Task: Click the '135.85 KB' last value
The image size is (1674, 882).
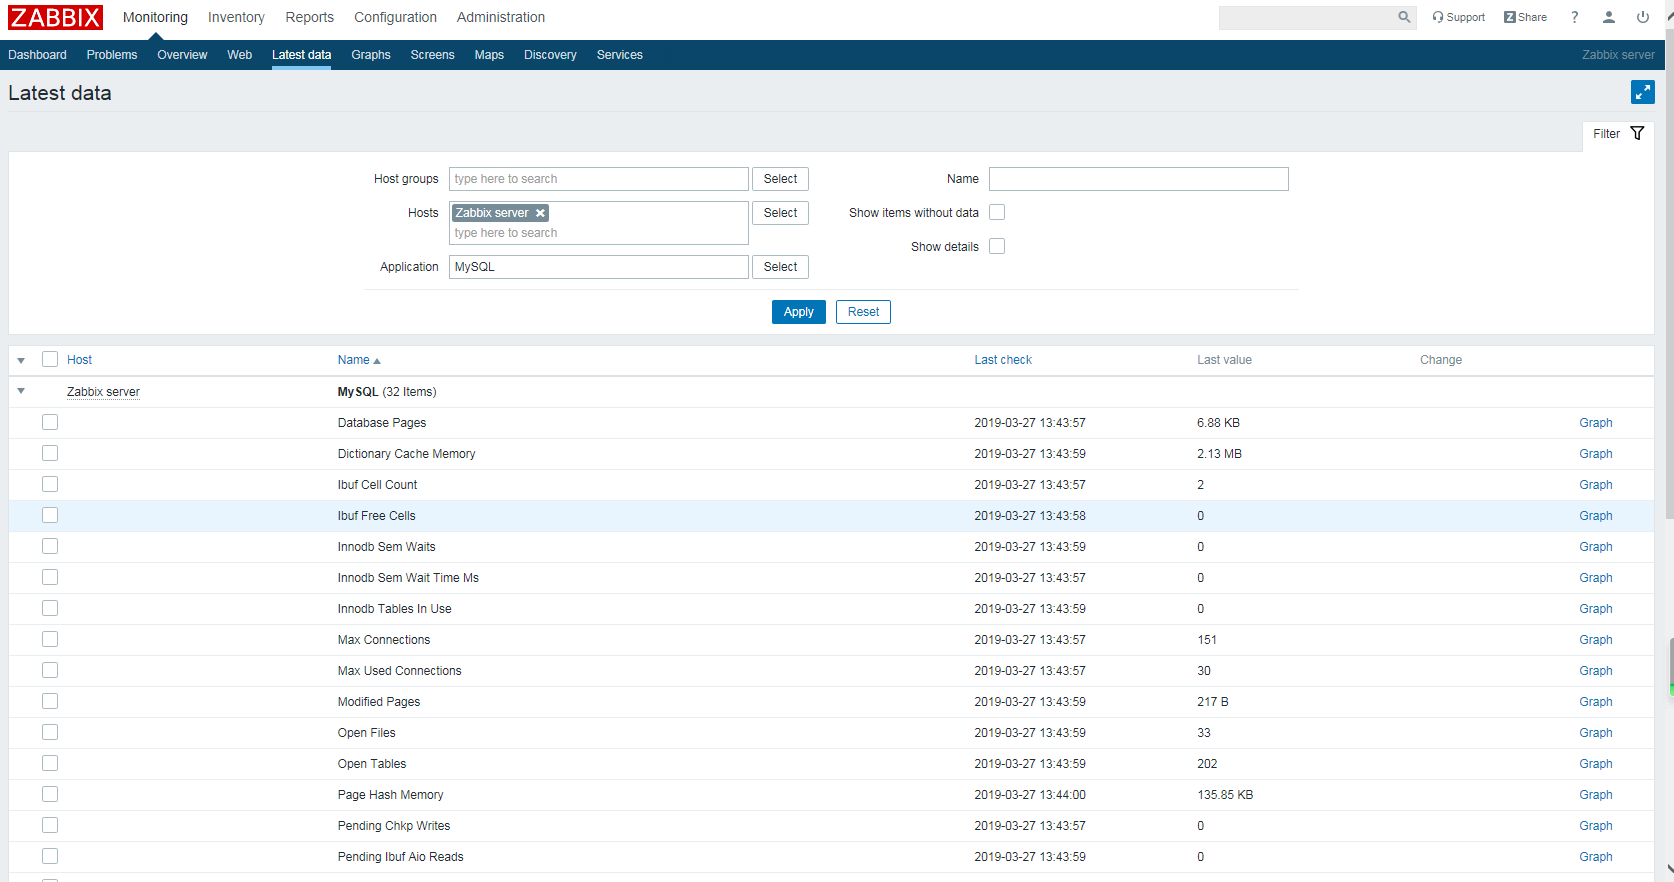Action: pos(1225,795)
